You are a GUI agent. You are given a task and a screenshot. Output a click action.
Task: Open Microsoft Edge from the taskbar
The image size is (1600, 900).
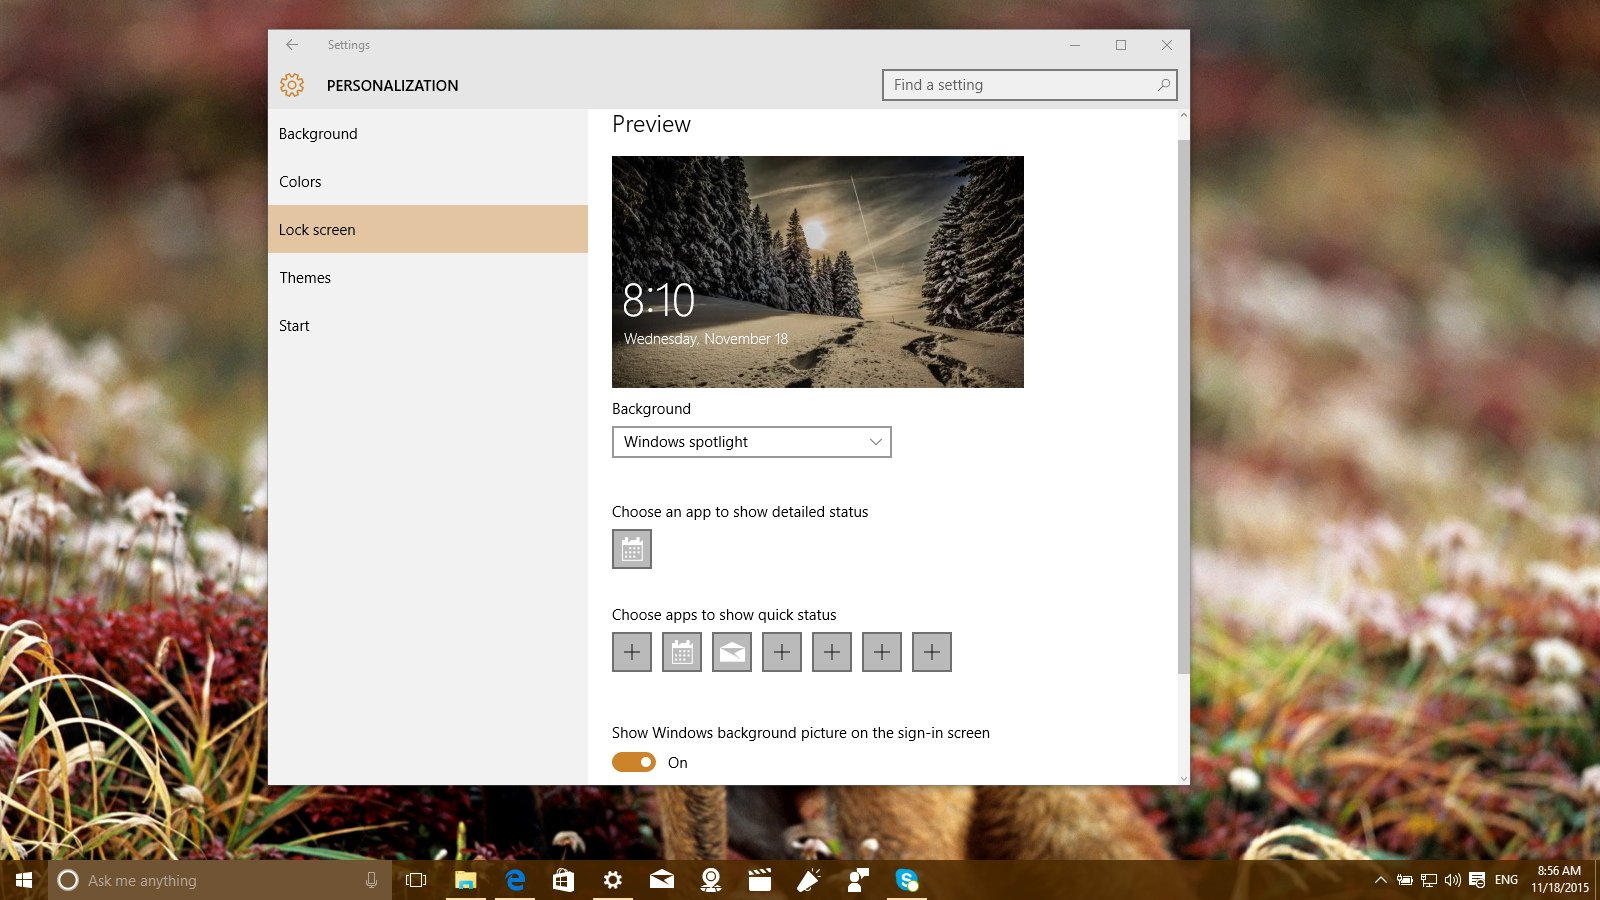click(x=515, y=880)
